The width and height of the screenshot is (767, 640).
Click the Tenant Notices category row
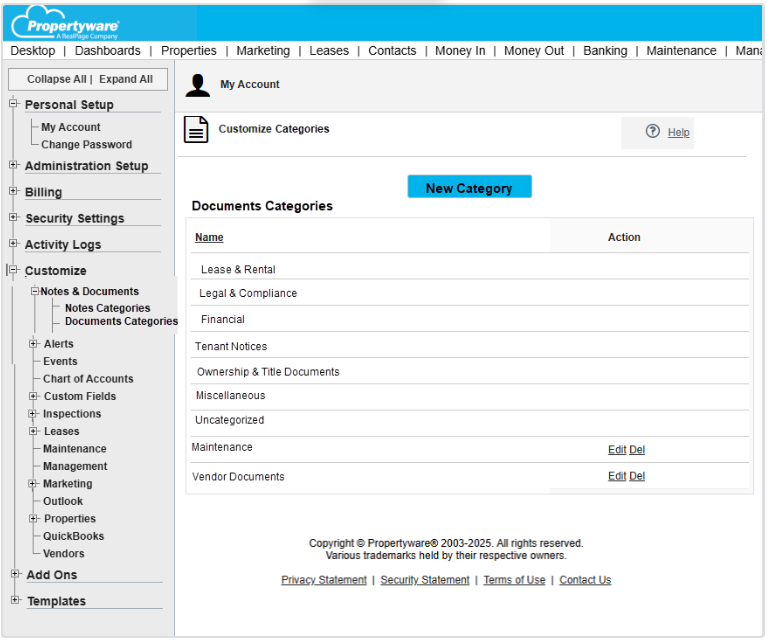pyautogui.click(x=470, y=345)
